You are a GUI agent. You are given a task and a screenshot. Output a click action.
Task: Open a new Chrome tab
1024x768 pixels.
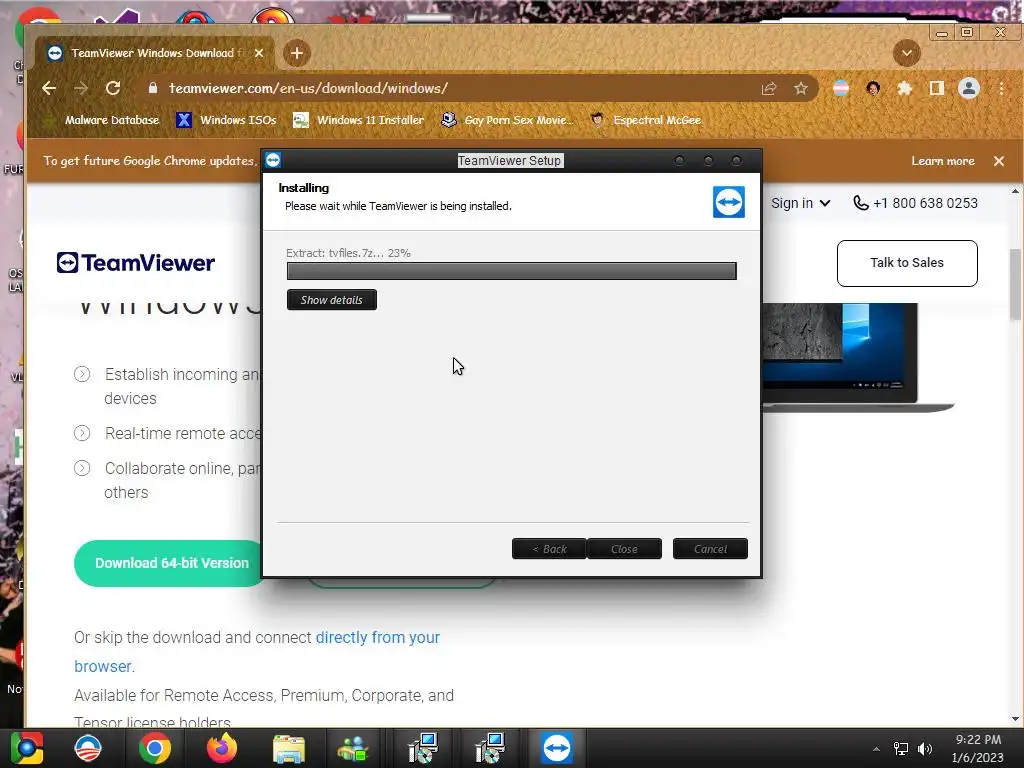[x=296, y=53]
